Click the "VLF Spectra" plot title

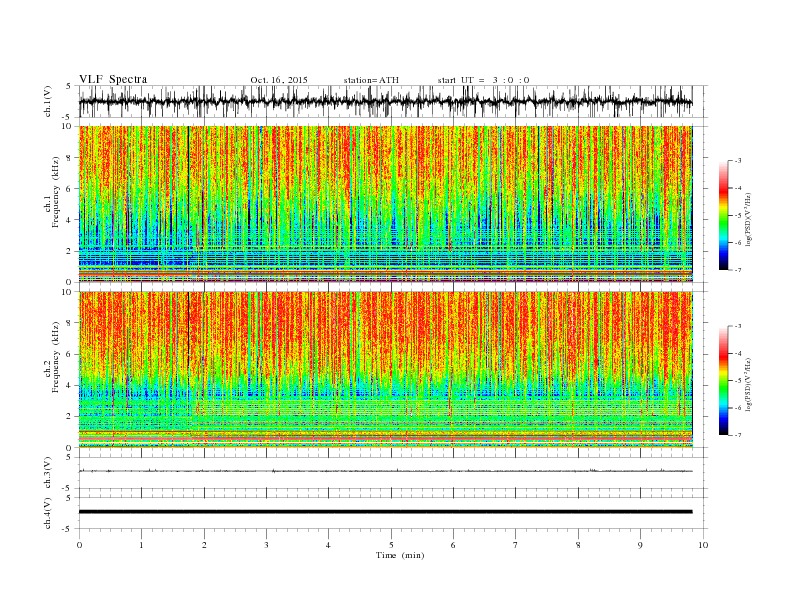[x=113, y=79]
